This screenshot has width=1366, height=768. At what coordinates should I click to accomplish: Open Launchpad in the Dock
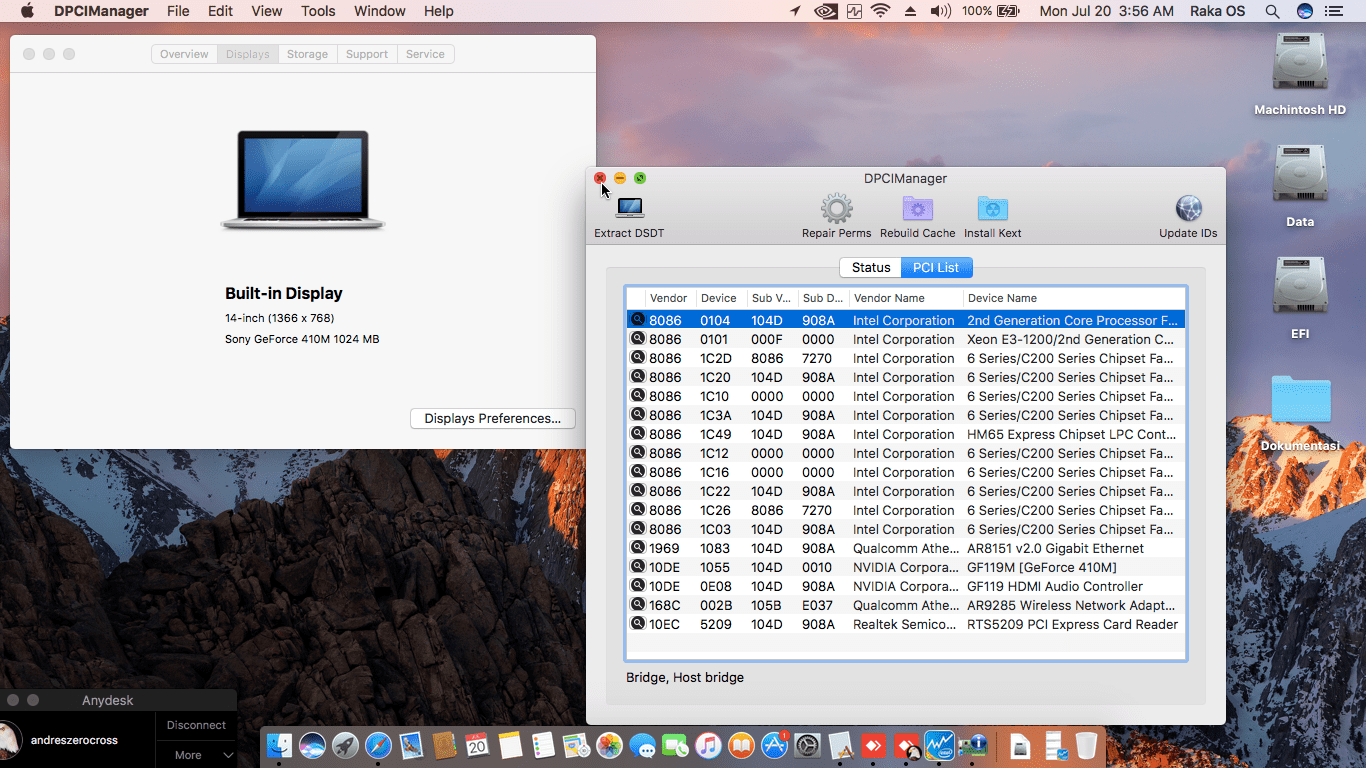coord(345,745)
